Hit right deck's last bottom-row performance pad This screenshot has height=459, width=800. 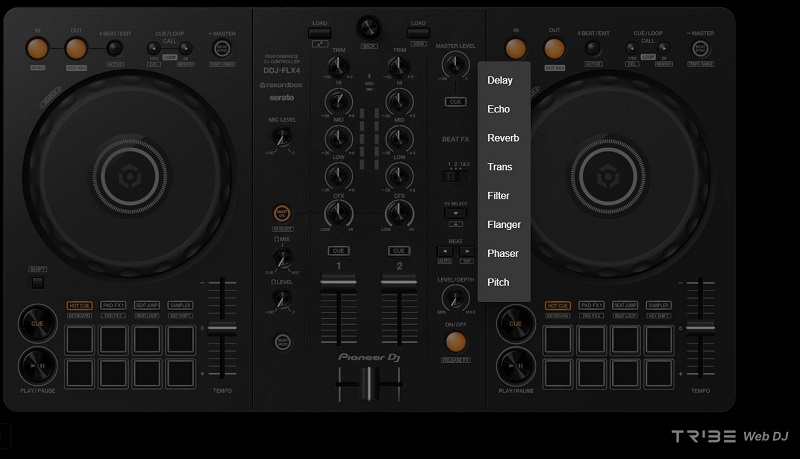[x=659, y=373]
